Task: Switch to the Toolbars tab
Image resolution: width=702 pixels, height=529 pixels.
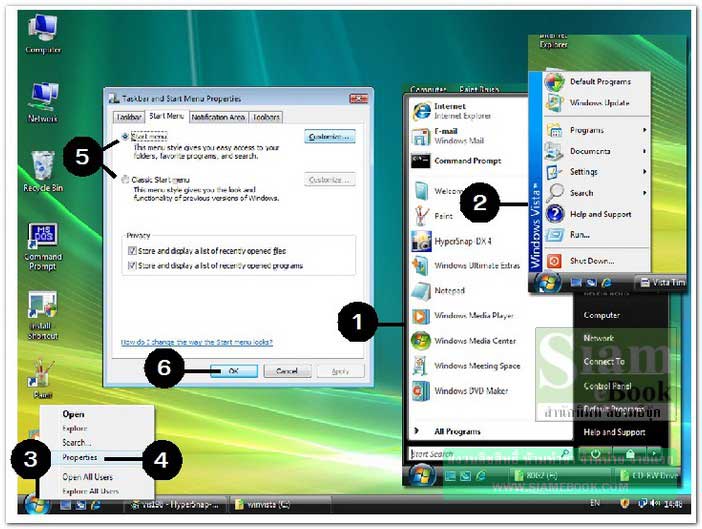Action: (266, 117)
